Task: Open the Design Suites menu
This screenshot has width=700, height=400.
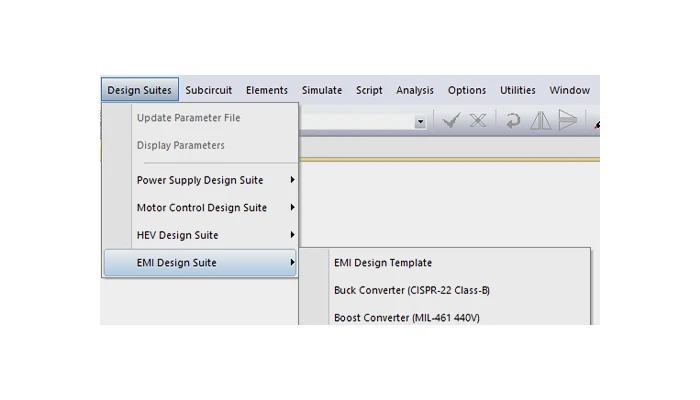Action: click(x=140, y=90)
